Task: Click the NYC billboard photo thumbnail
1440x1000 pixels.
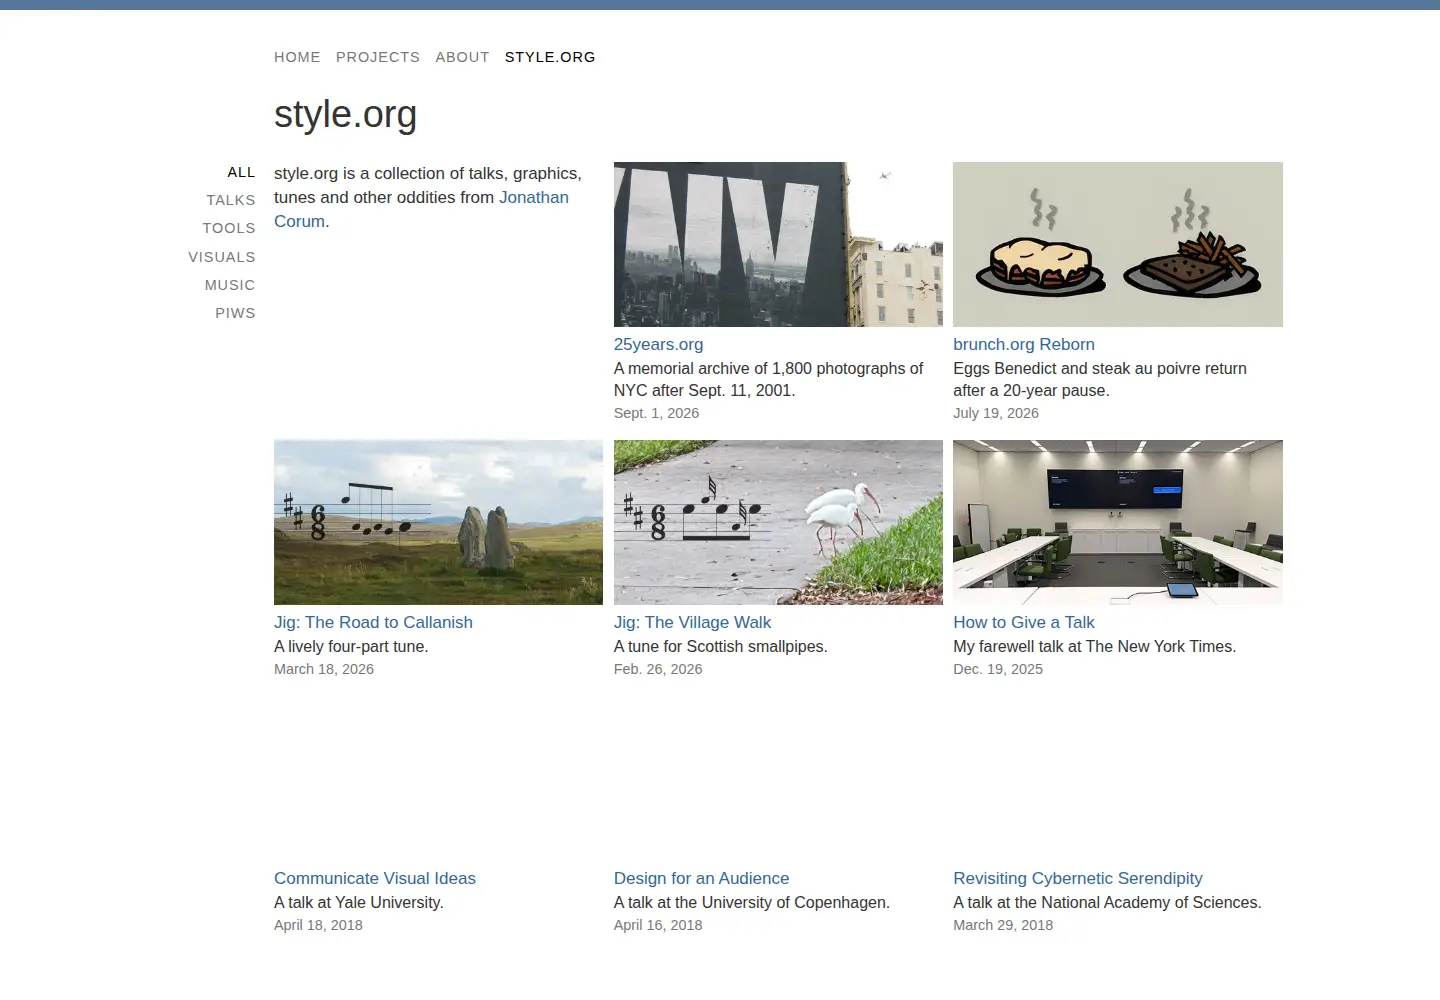Action: pos(778,244)
